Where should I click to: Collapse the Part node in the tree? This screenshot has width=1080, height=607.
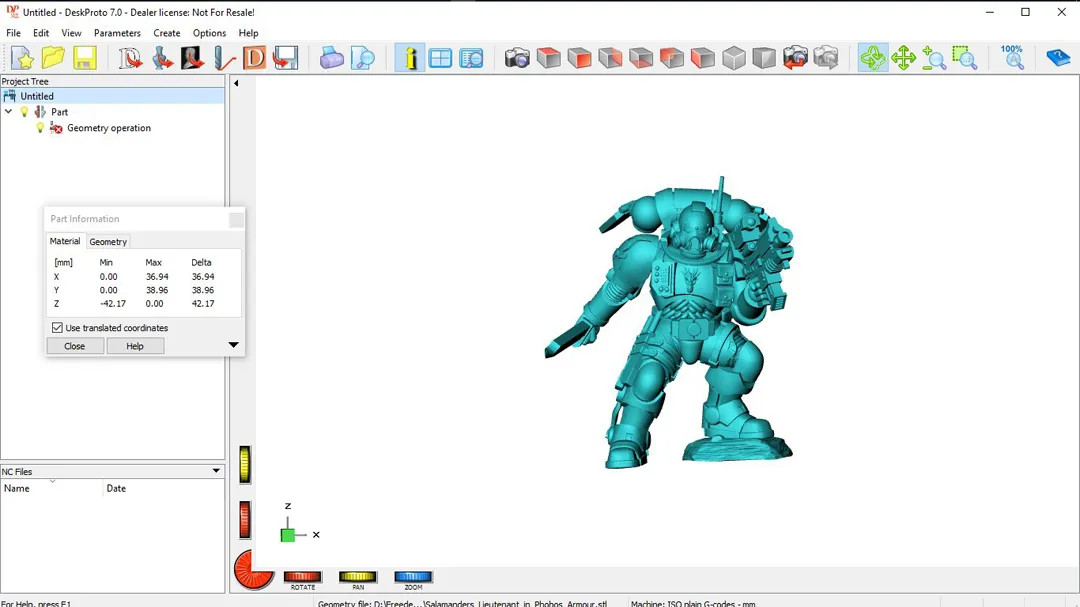(x=8, y=112)
